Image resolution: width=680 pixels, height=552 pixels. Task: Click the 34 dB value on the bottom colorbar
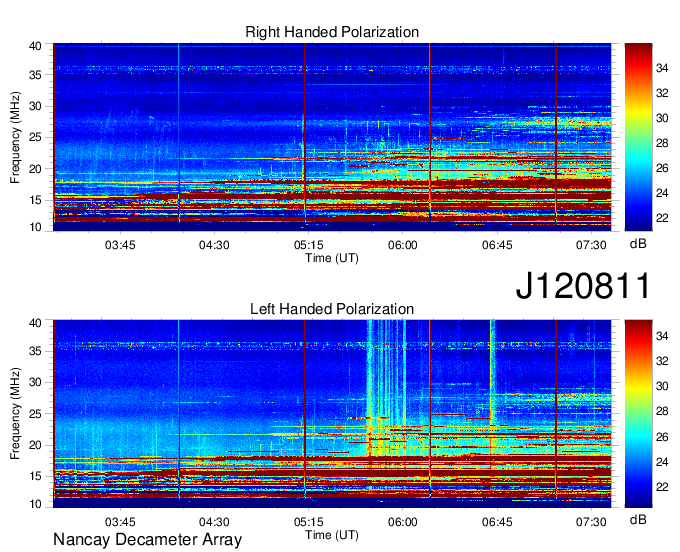662,336
